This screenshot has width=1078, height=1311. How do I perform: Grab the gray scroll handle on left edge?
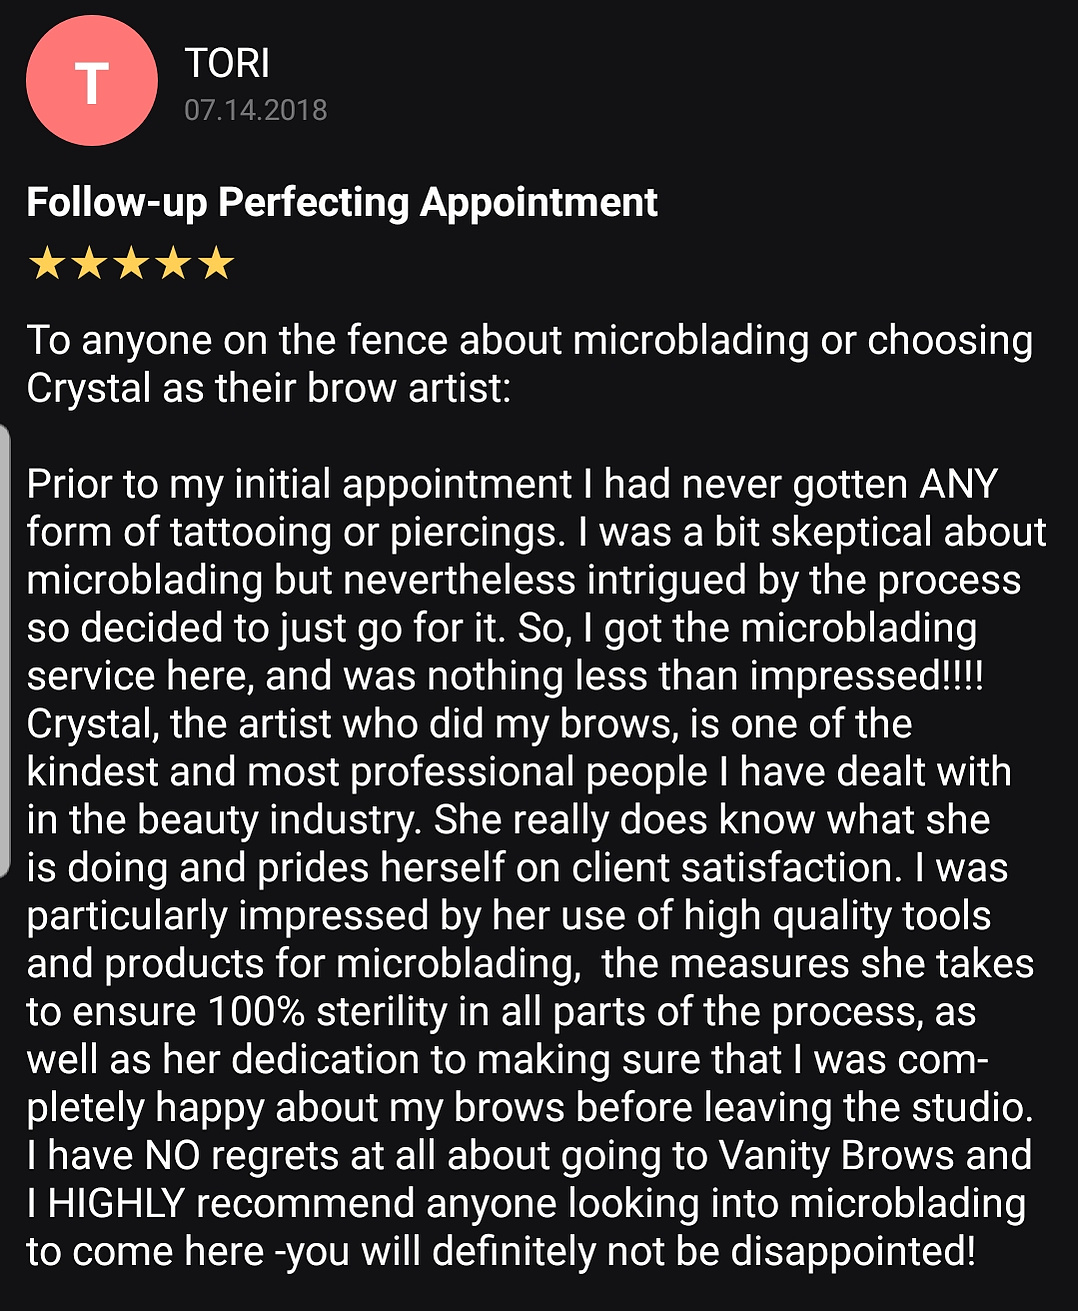(4, 652)
